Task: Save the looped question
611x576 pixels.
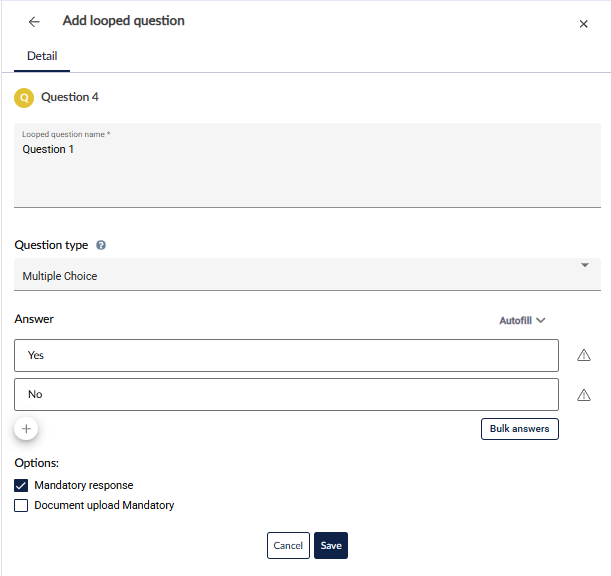Action: tap(331, 545)
